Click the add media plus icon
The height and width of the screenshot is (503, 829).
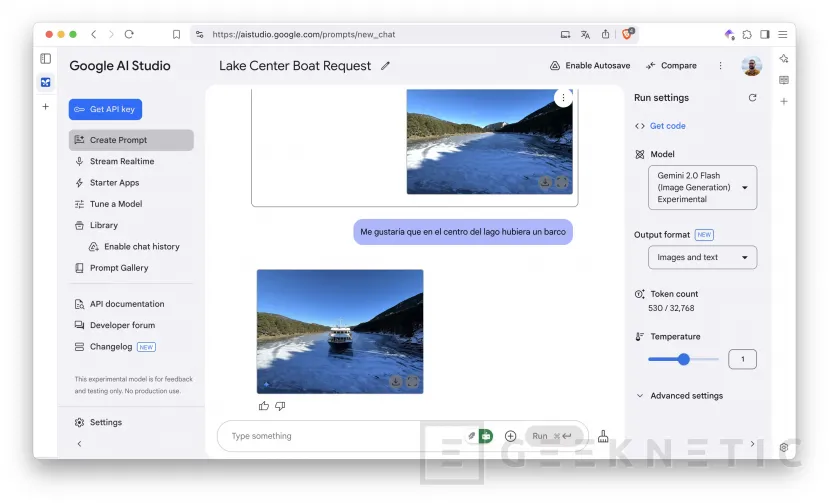point(510,436)
